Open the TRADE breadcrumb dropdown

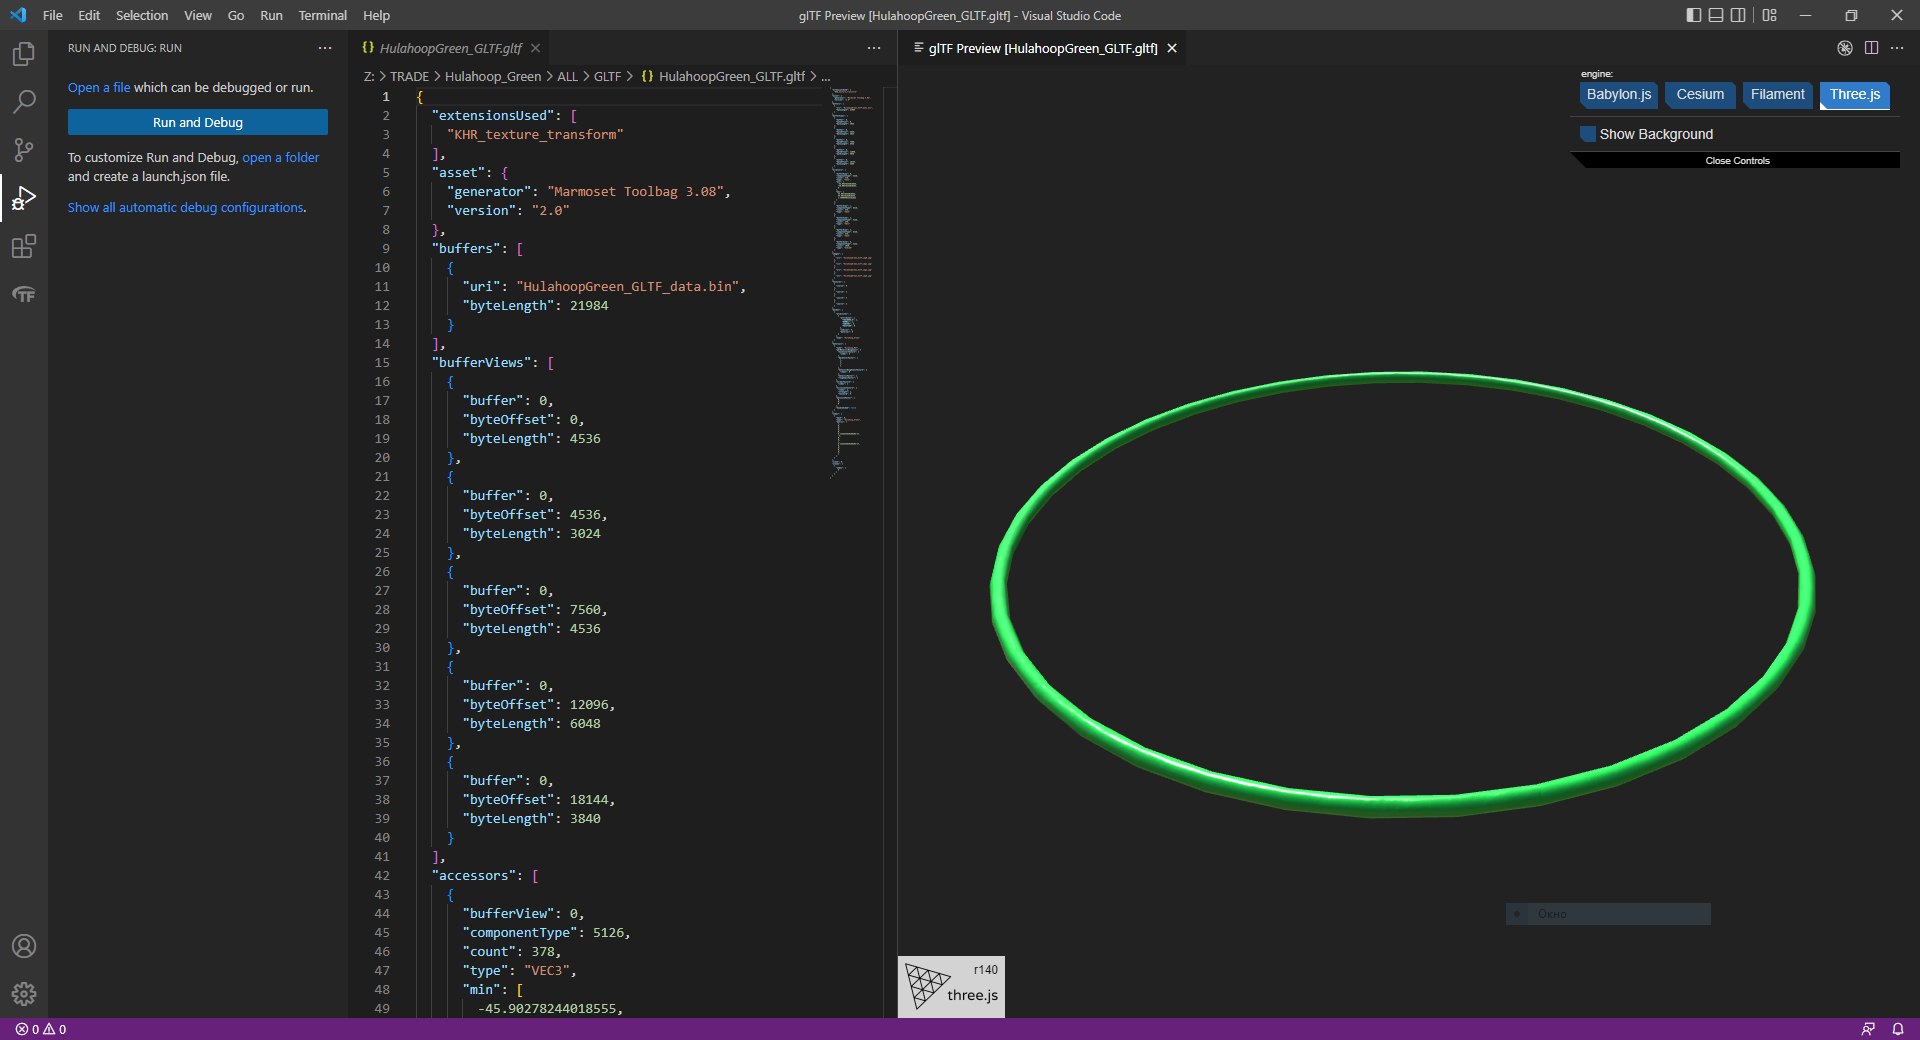(409, 76)
